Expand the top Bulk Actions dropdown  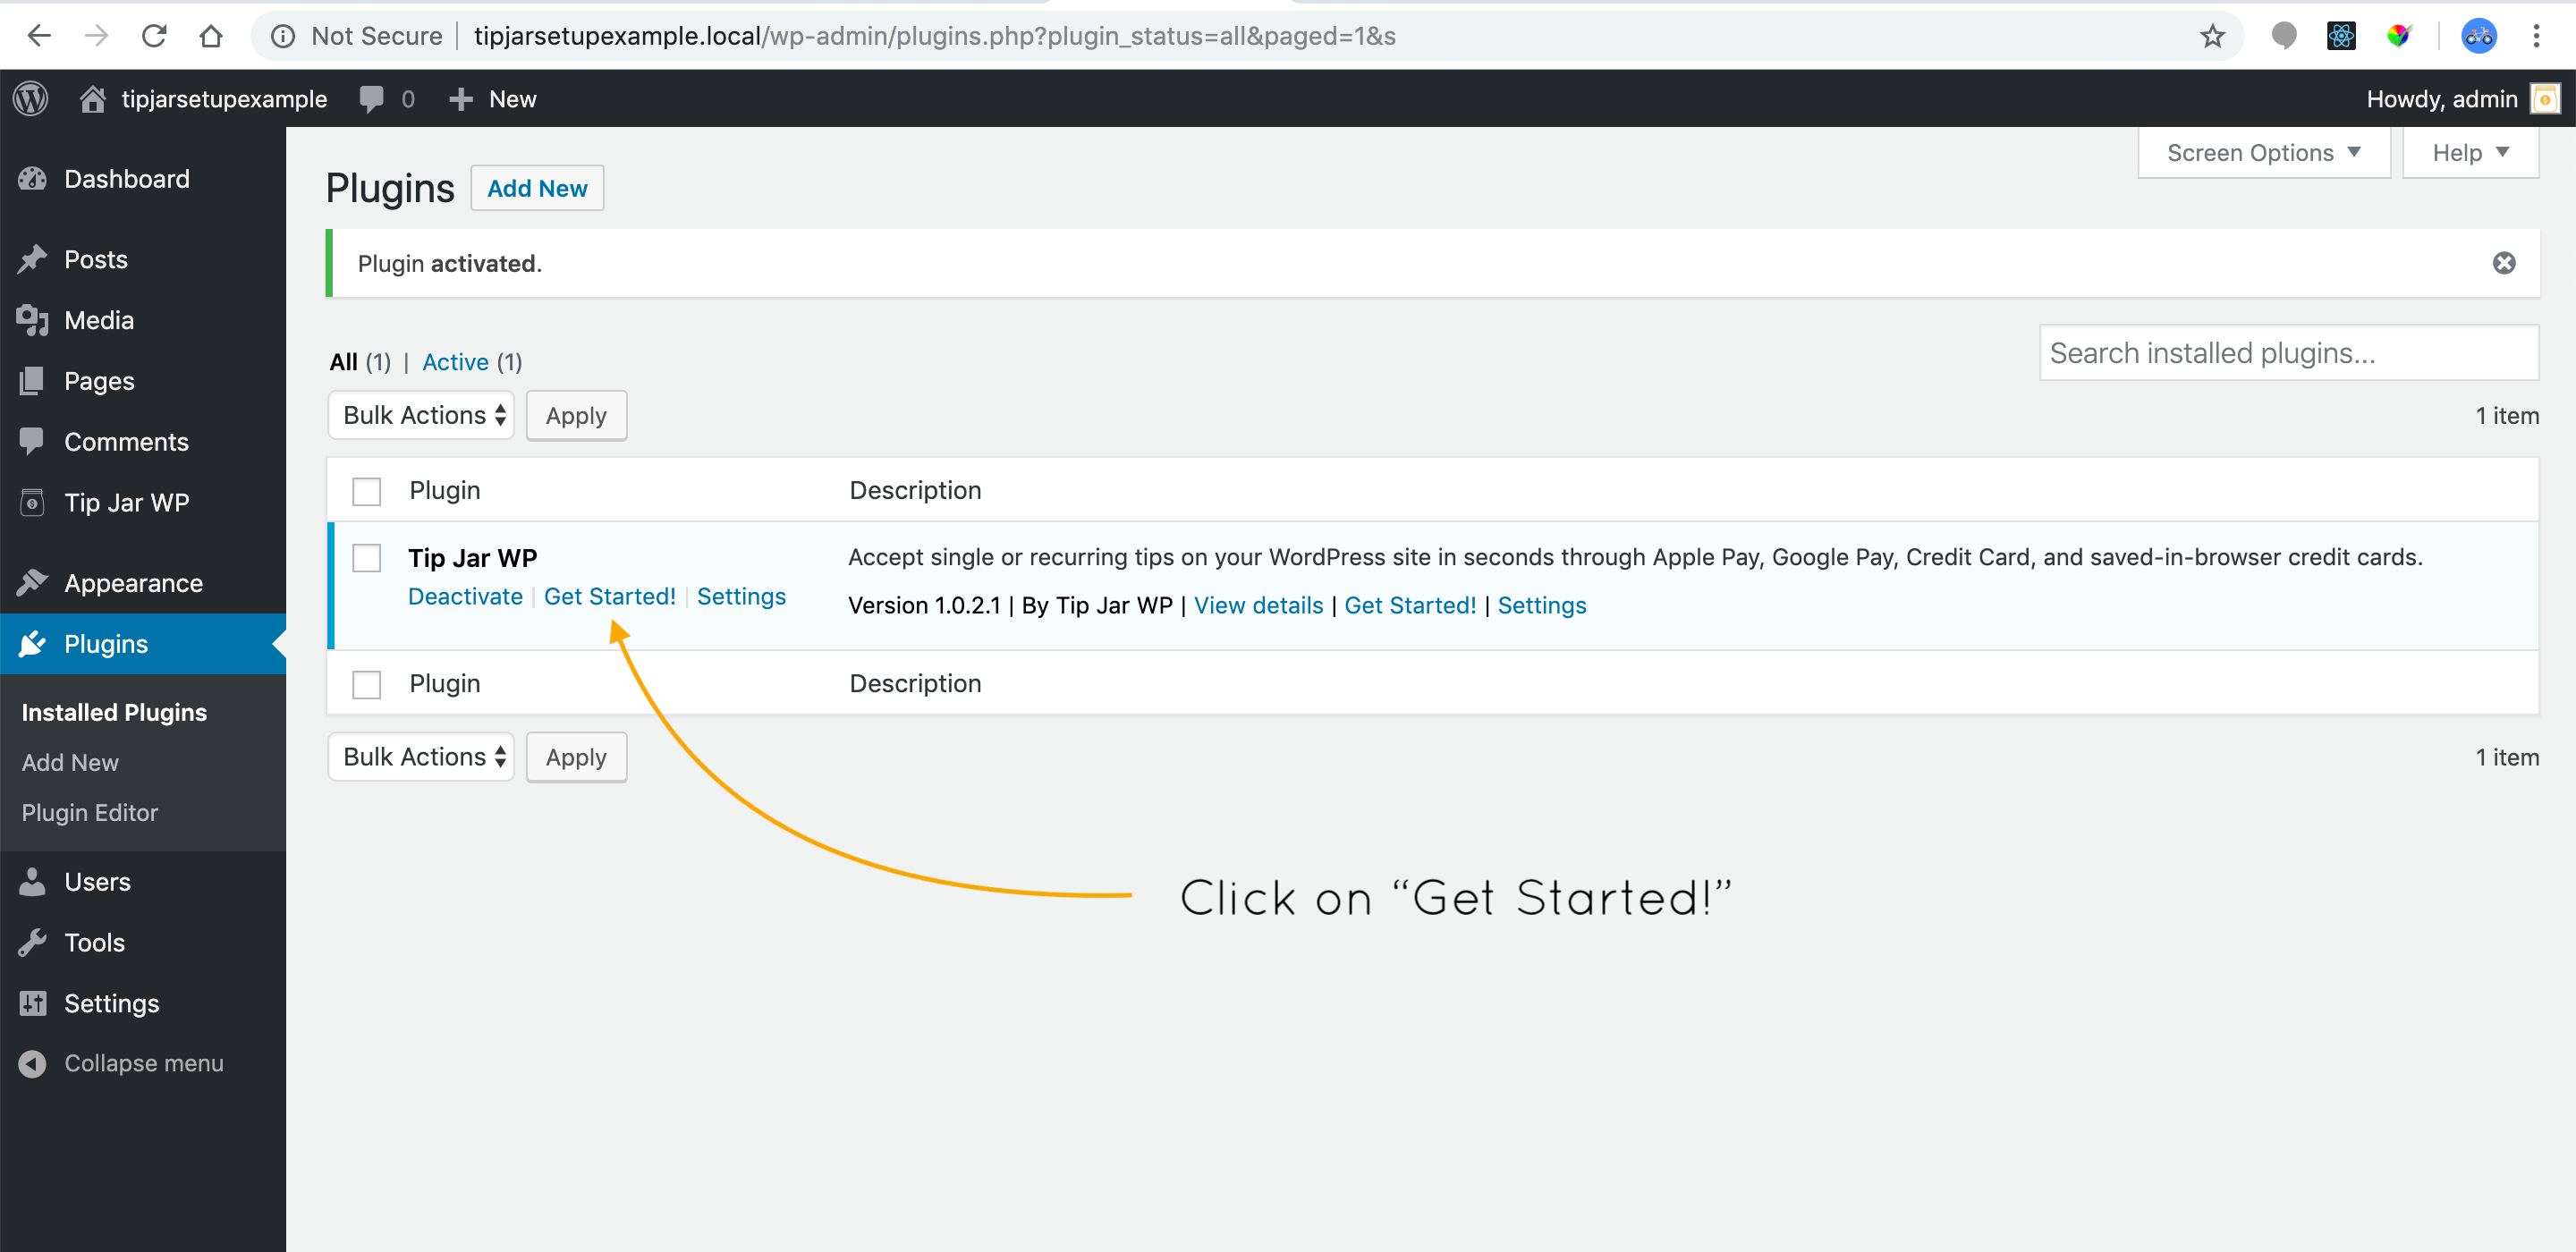coord(422,414)
